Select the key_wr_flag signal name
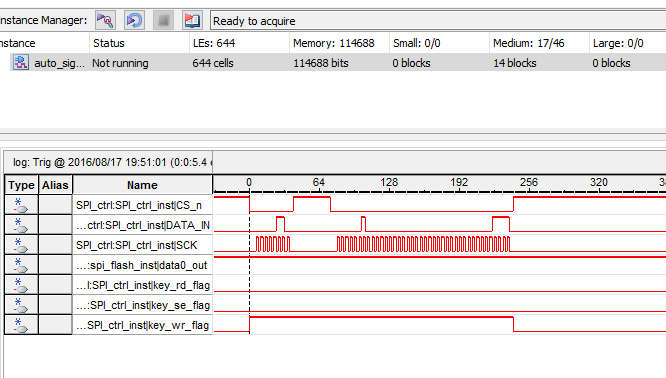The width and height of the screenshot is (666, 378). click(142, 325)
